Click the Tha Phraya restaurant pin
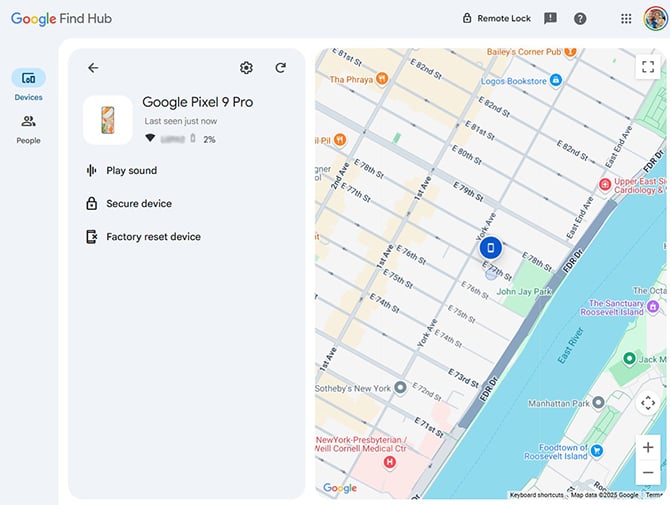 point(382,79)
